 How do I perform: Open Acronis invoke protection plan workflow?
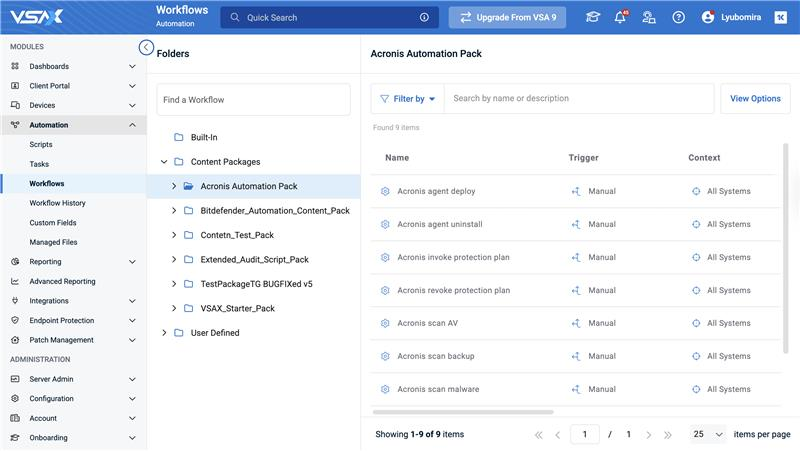tap(454, 257)
